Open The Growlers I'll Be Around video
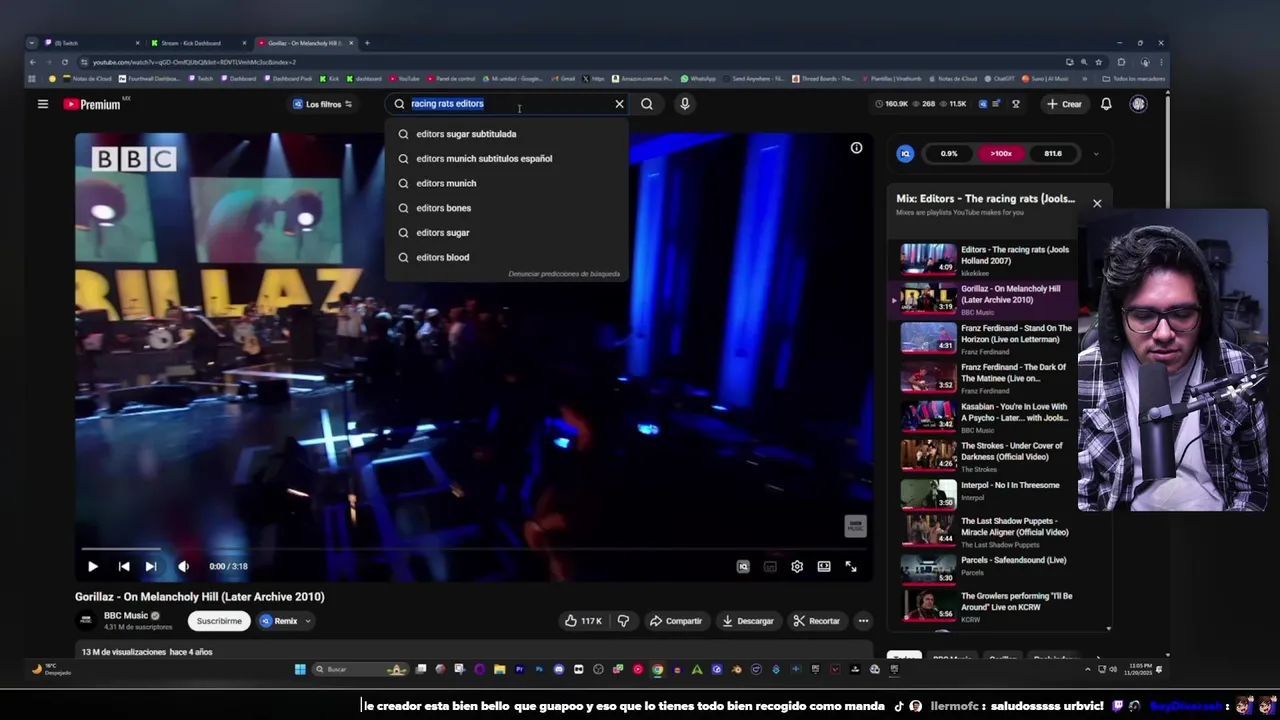Viewport: 1280px width, 720px height. pos(986,606)
